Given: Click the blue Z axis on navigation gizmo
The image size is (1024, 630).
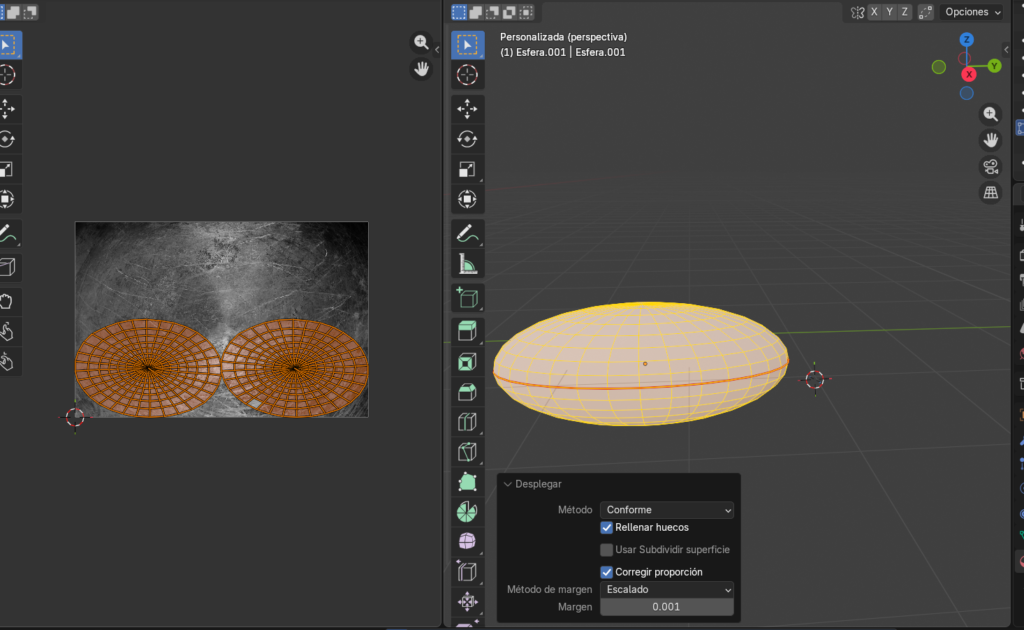Looking at the screenshot, I should click(966, 40).
